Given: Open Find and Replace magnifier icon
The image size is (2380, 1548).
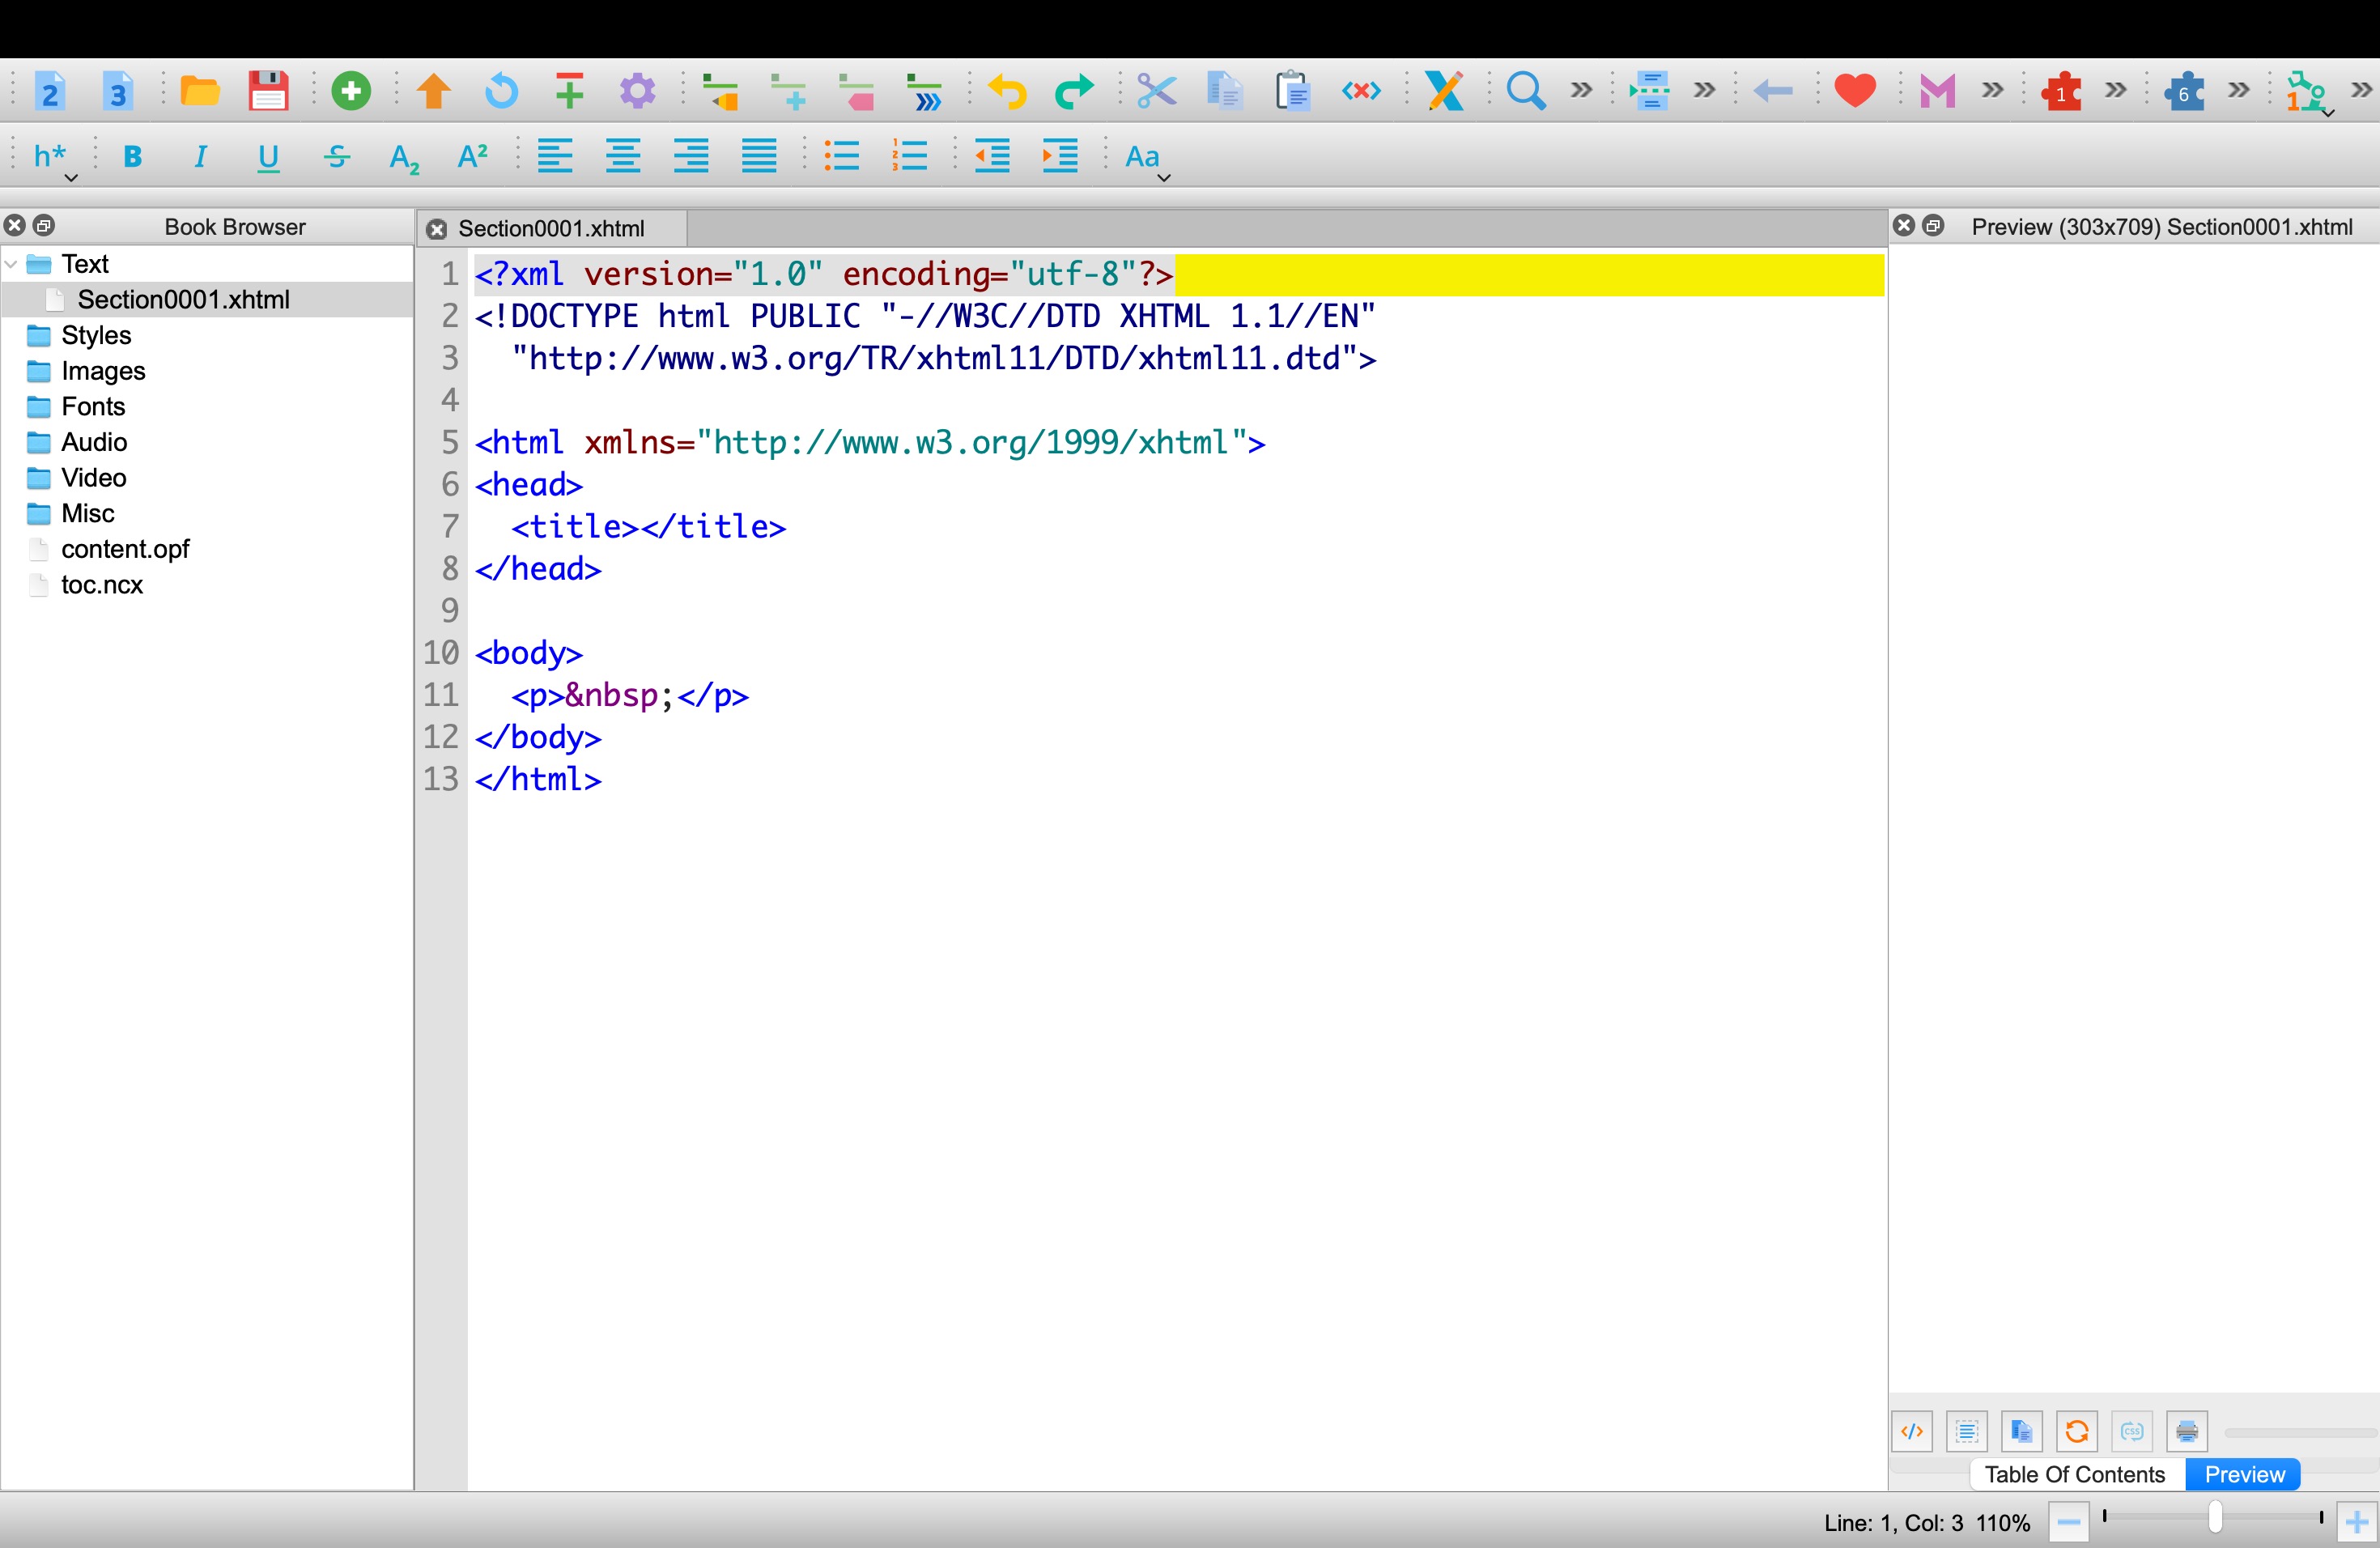Looking at the screenshot, I should 1525,91.
